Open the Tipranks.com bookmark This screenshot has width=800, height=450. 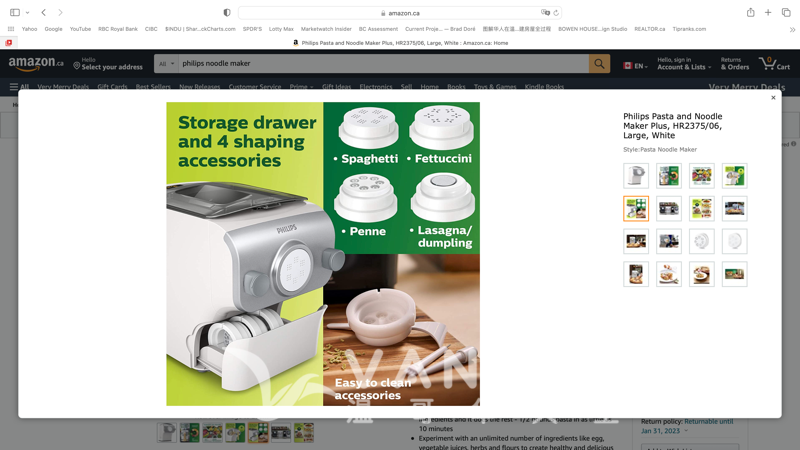[x=689, y=29]
